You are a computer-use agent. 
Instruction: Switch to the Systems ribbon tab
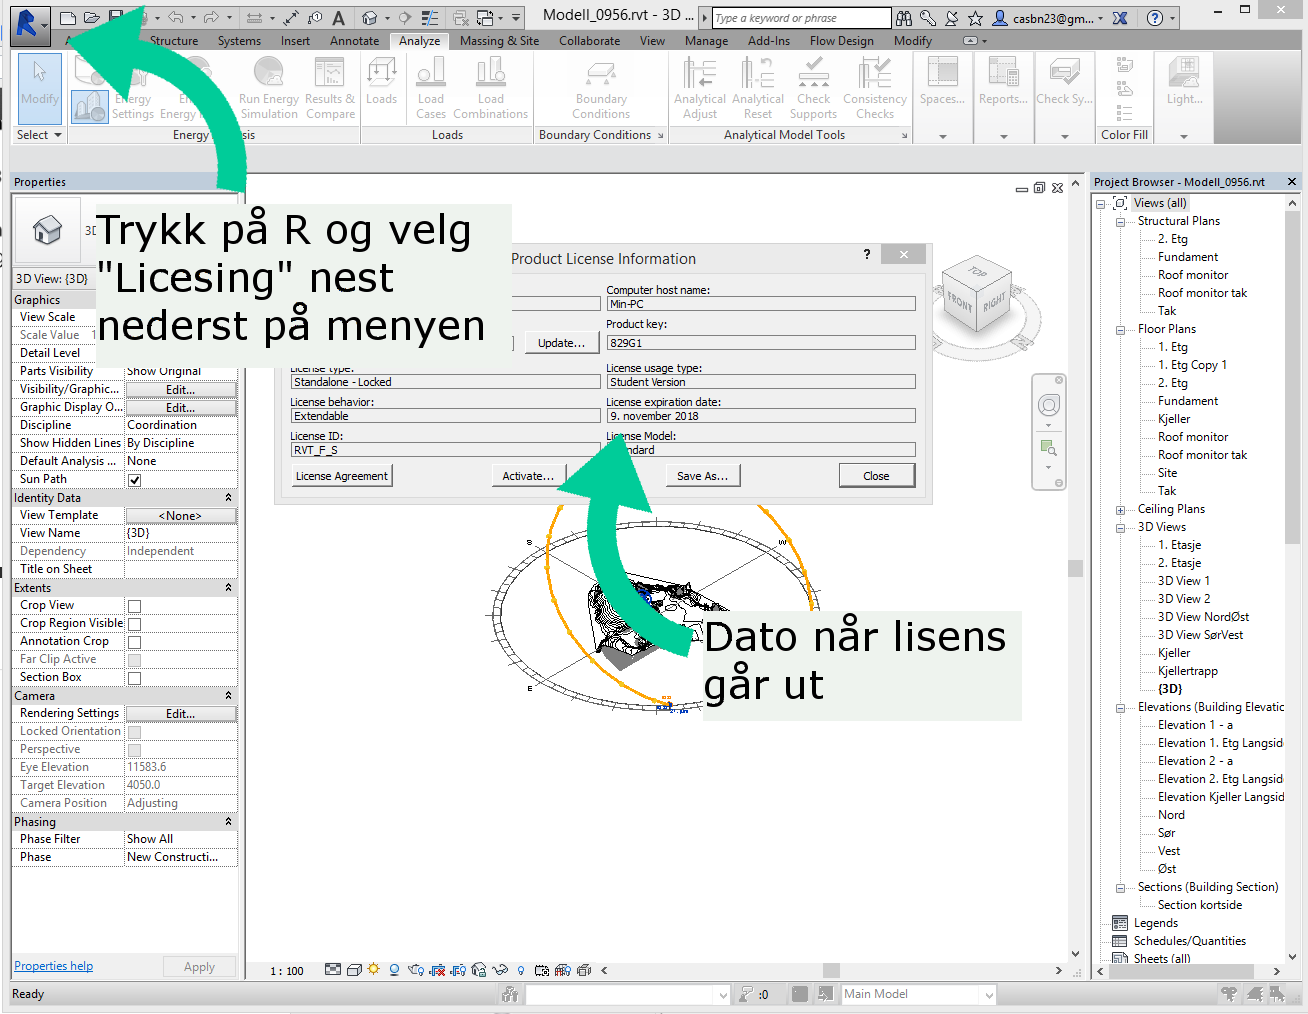239,41
